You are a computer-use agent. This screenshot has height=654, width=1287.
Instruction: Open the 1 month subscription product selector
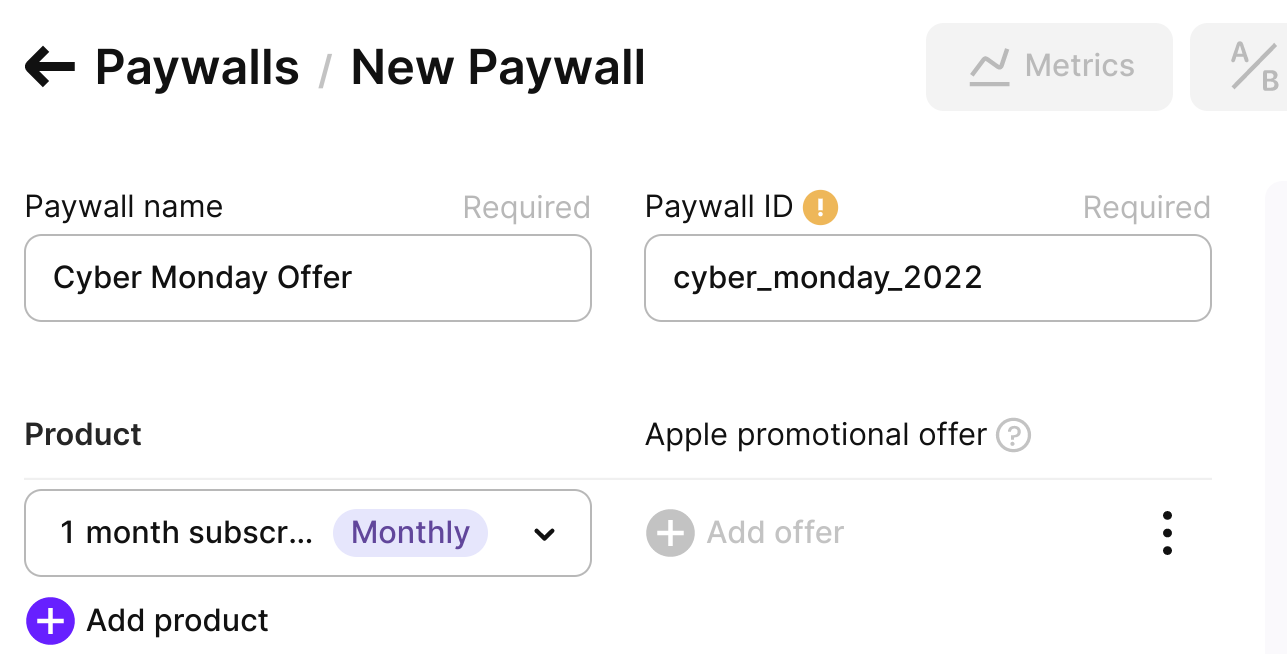point(308,533)
